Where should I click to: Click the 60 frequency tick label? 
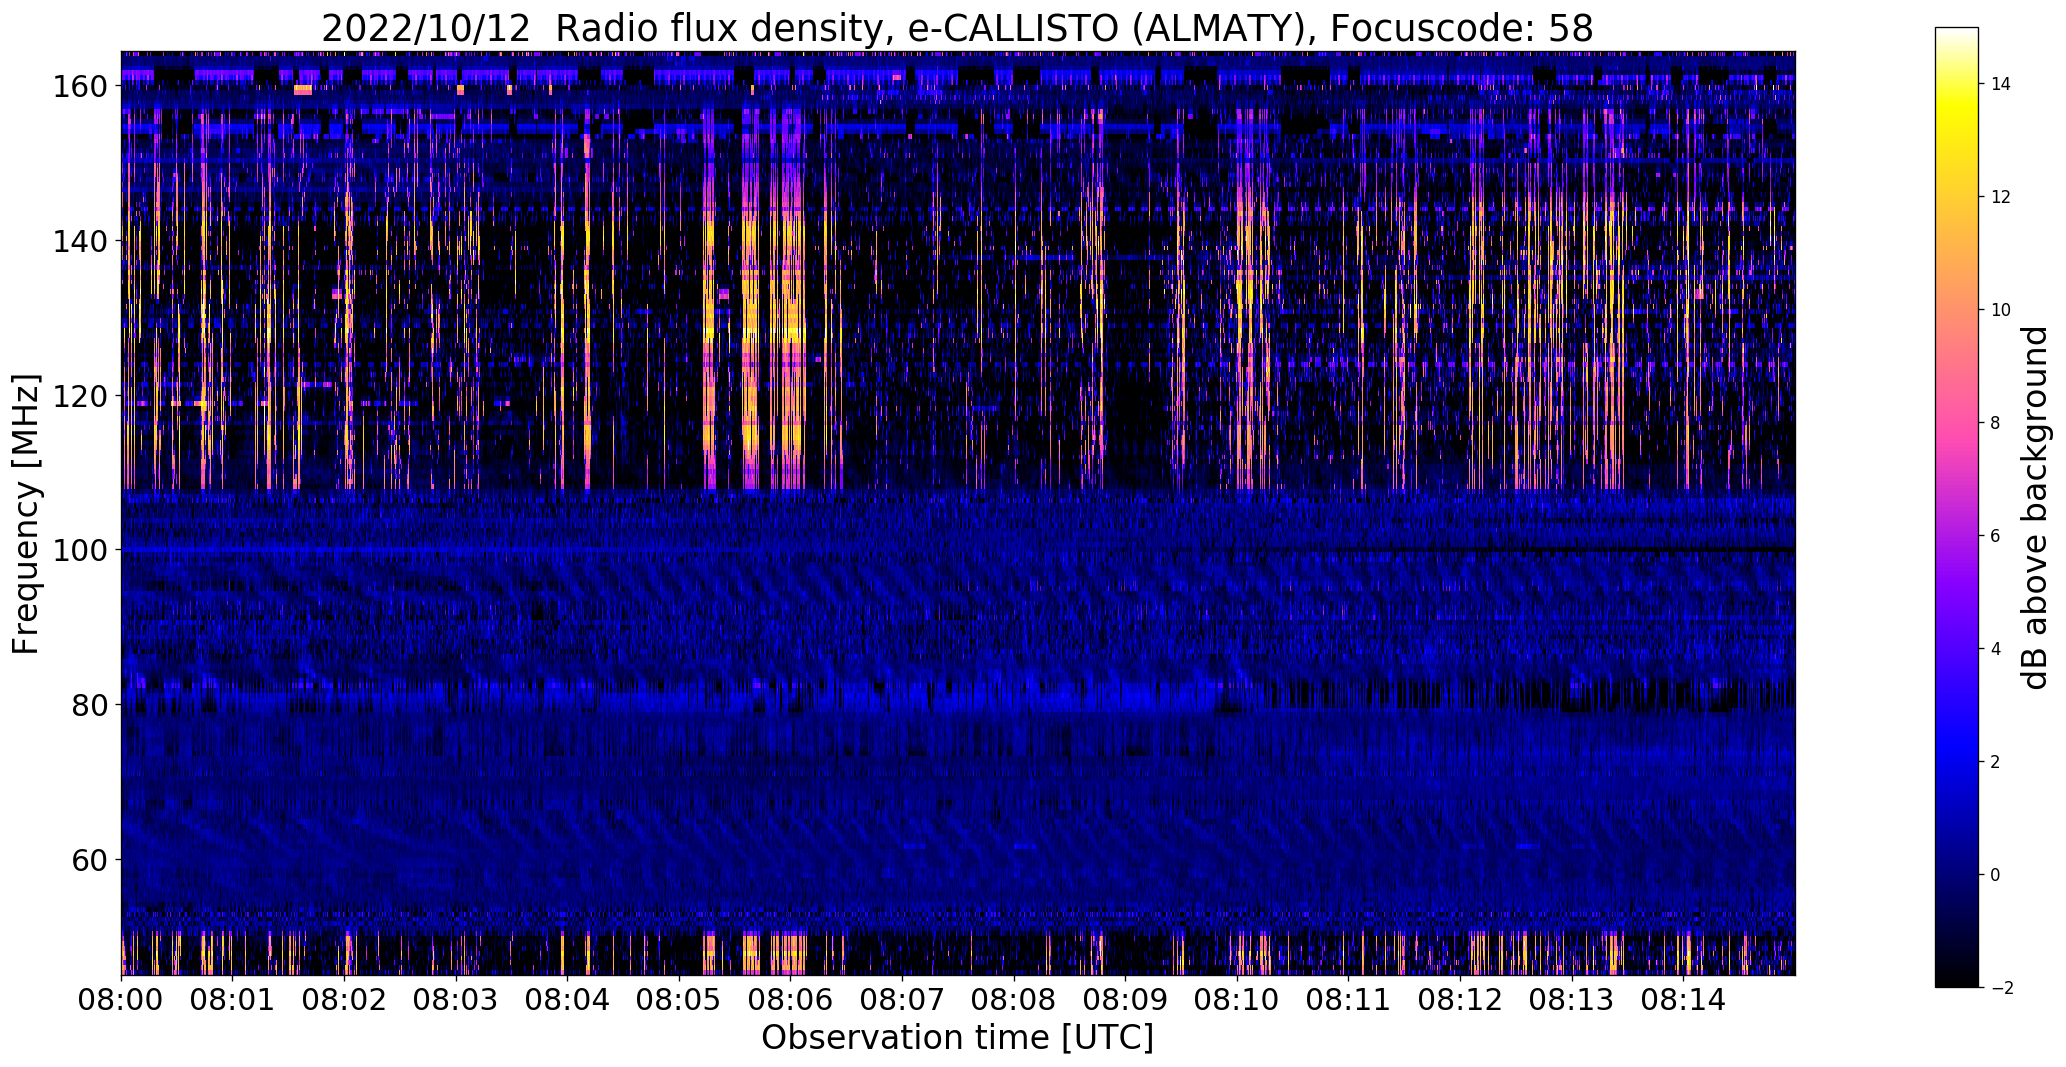click(89, 860)
